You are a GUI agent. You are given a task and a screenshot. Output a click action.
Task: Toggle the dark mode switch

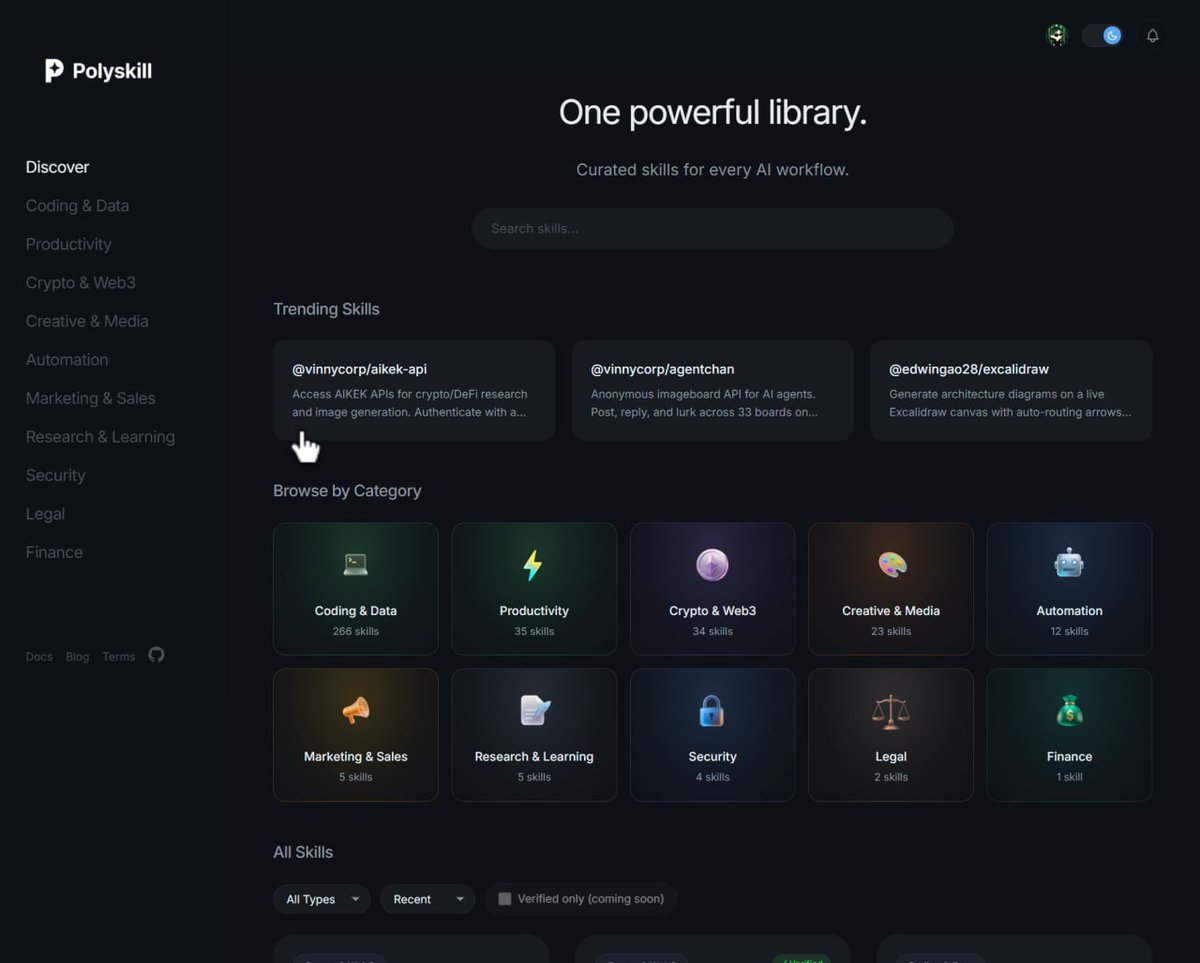[x=1102, y=36]
